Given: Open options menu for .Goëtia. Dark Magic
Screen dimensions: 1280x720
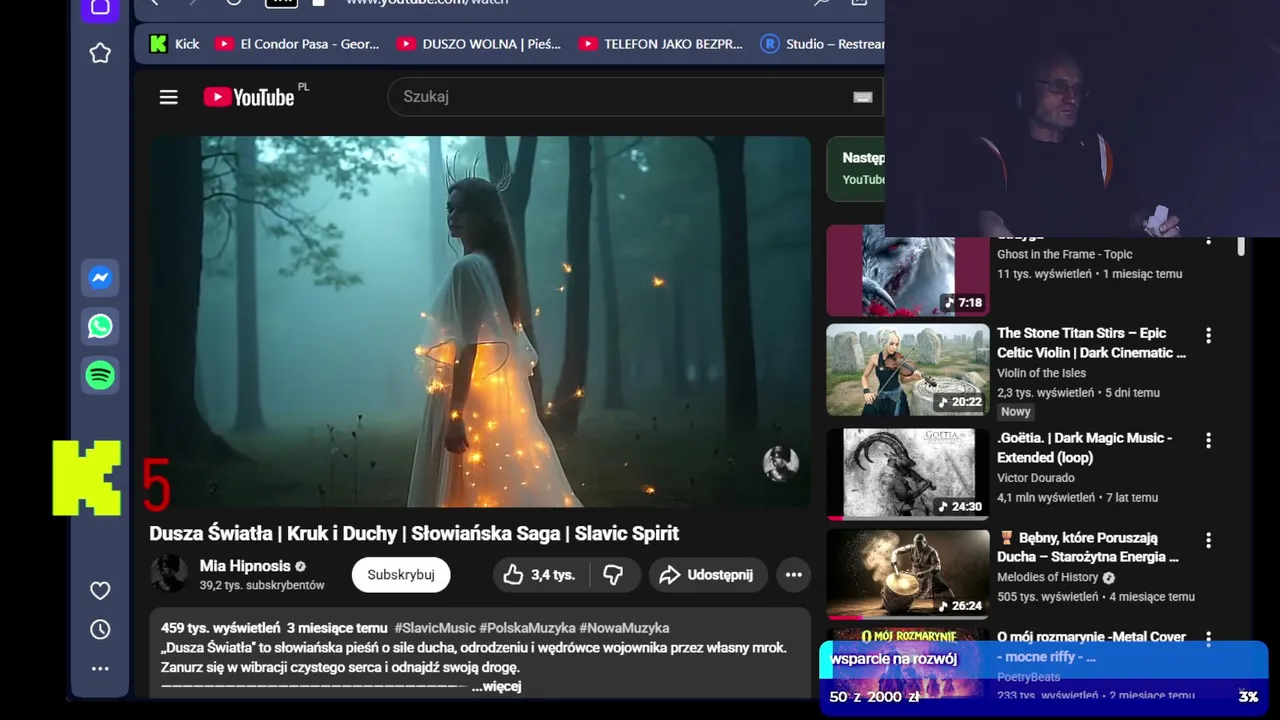Looking at the screenshot, I should click(x=1208, y=441).
